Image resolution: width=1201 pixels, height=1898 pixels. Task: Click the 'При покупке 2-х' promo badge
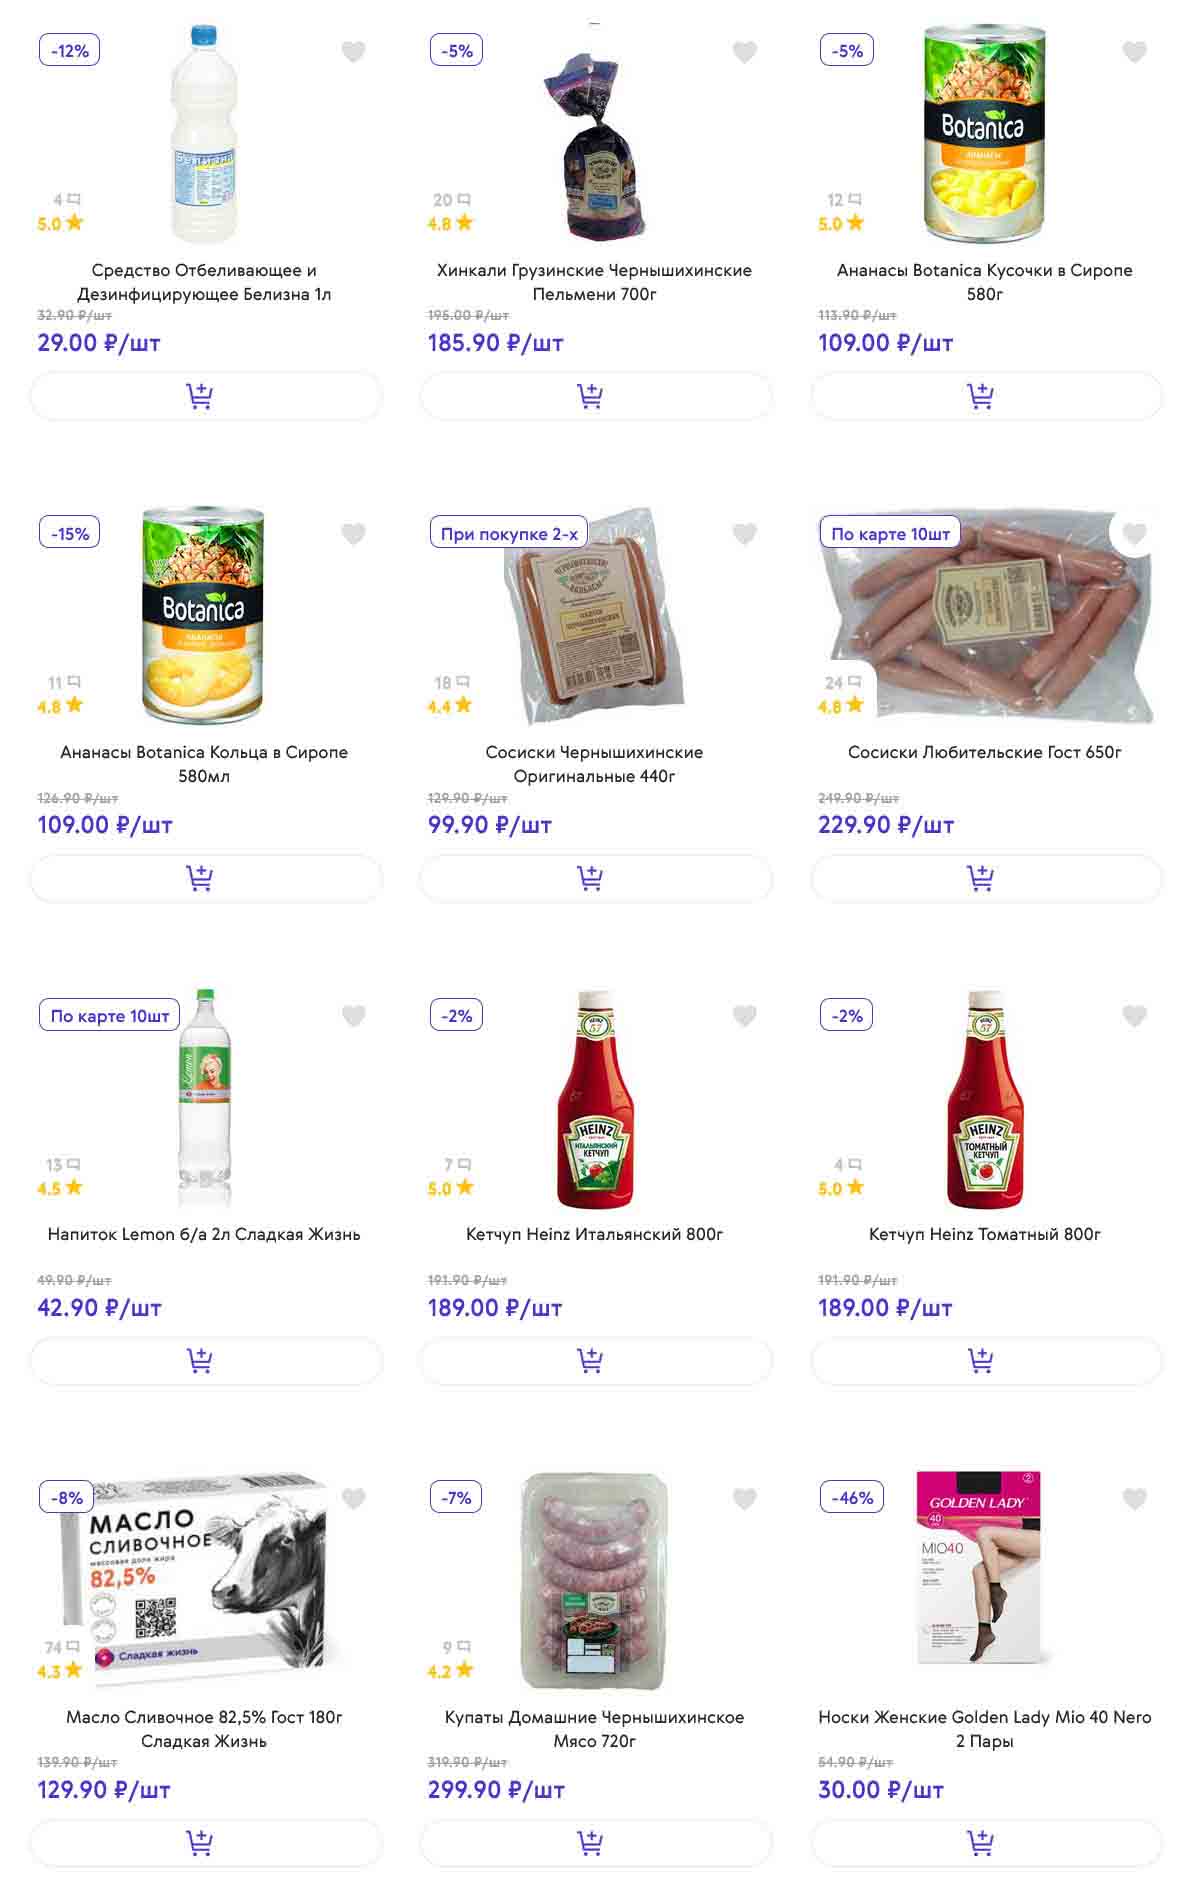pyautogui.click(x=509, y=534)
